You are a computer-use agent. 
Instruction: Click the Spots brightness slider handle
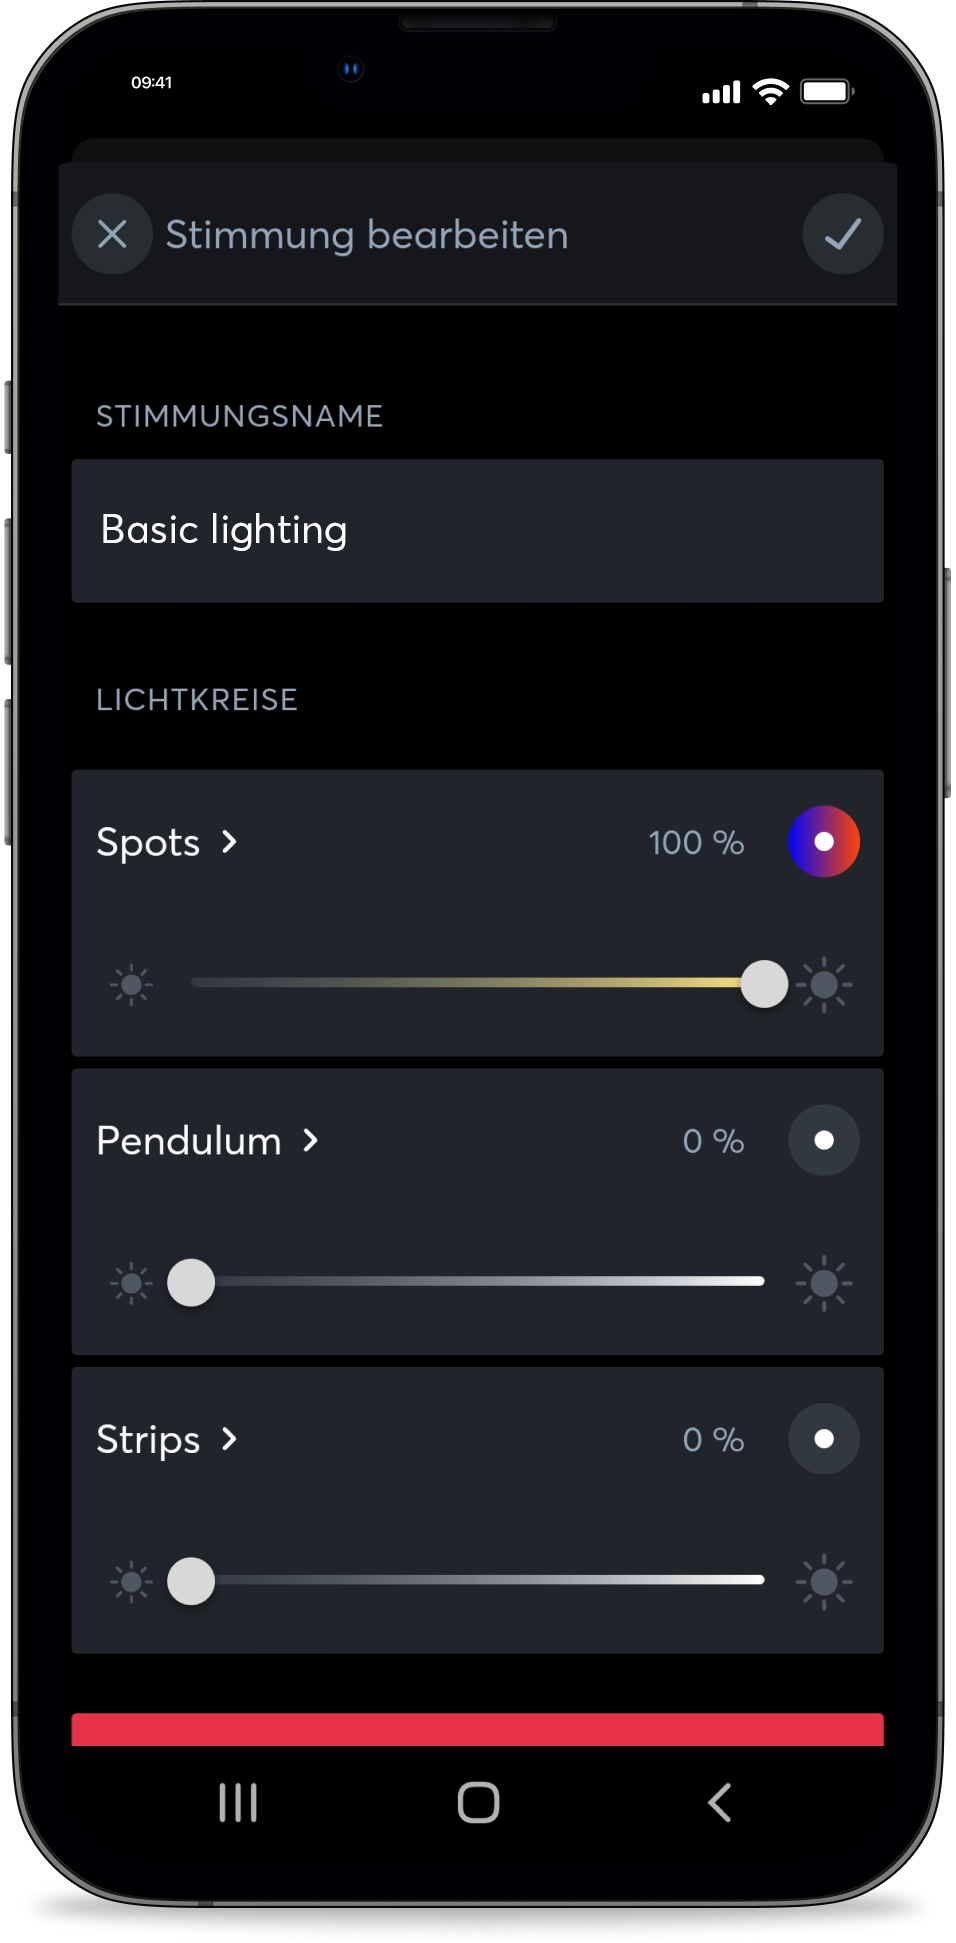coord(764,984)
